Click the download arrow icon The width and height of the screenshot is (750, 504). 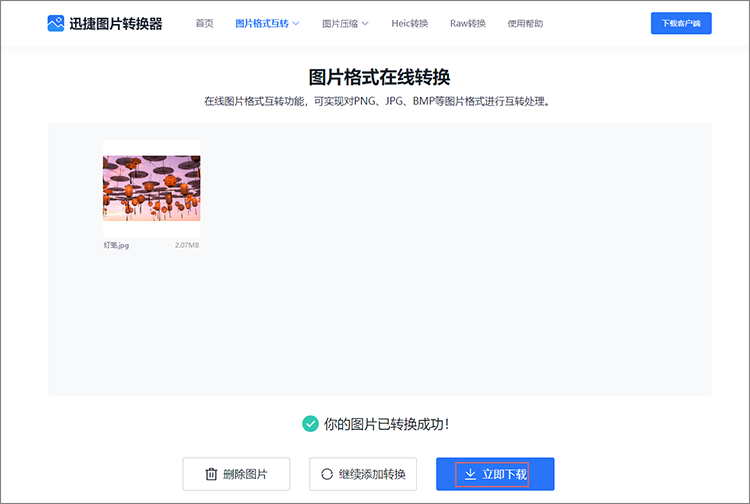click(x=470, y=474)
